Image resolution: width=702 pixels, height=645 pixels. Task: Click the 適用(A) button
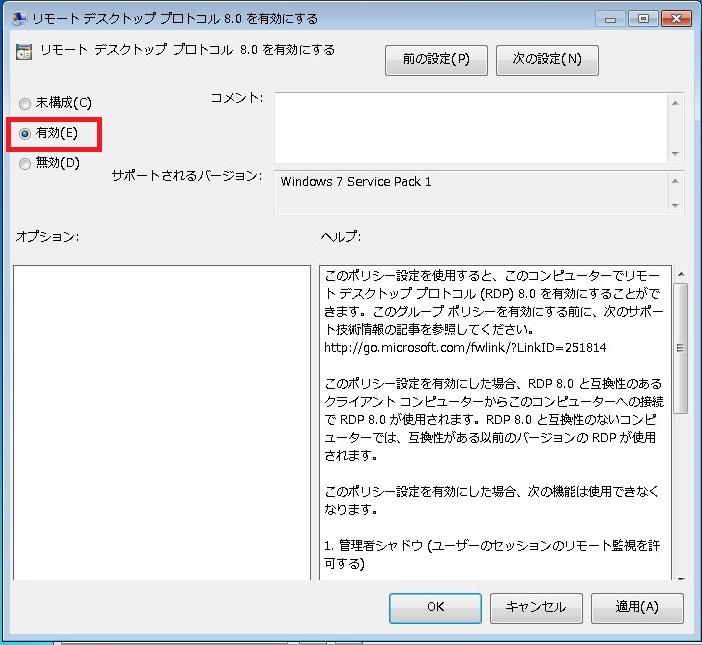click(637, 607)
